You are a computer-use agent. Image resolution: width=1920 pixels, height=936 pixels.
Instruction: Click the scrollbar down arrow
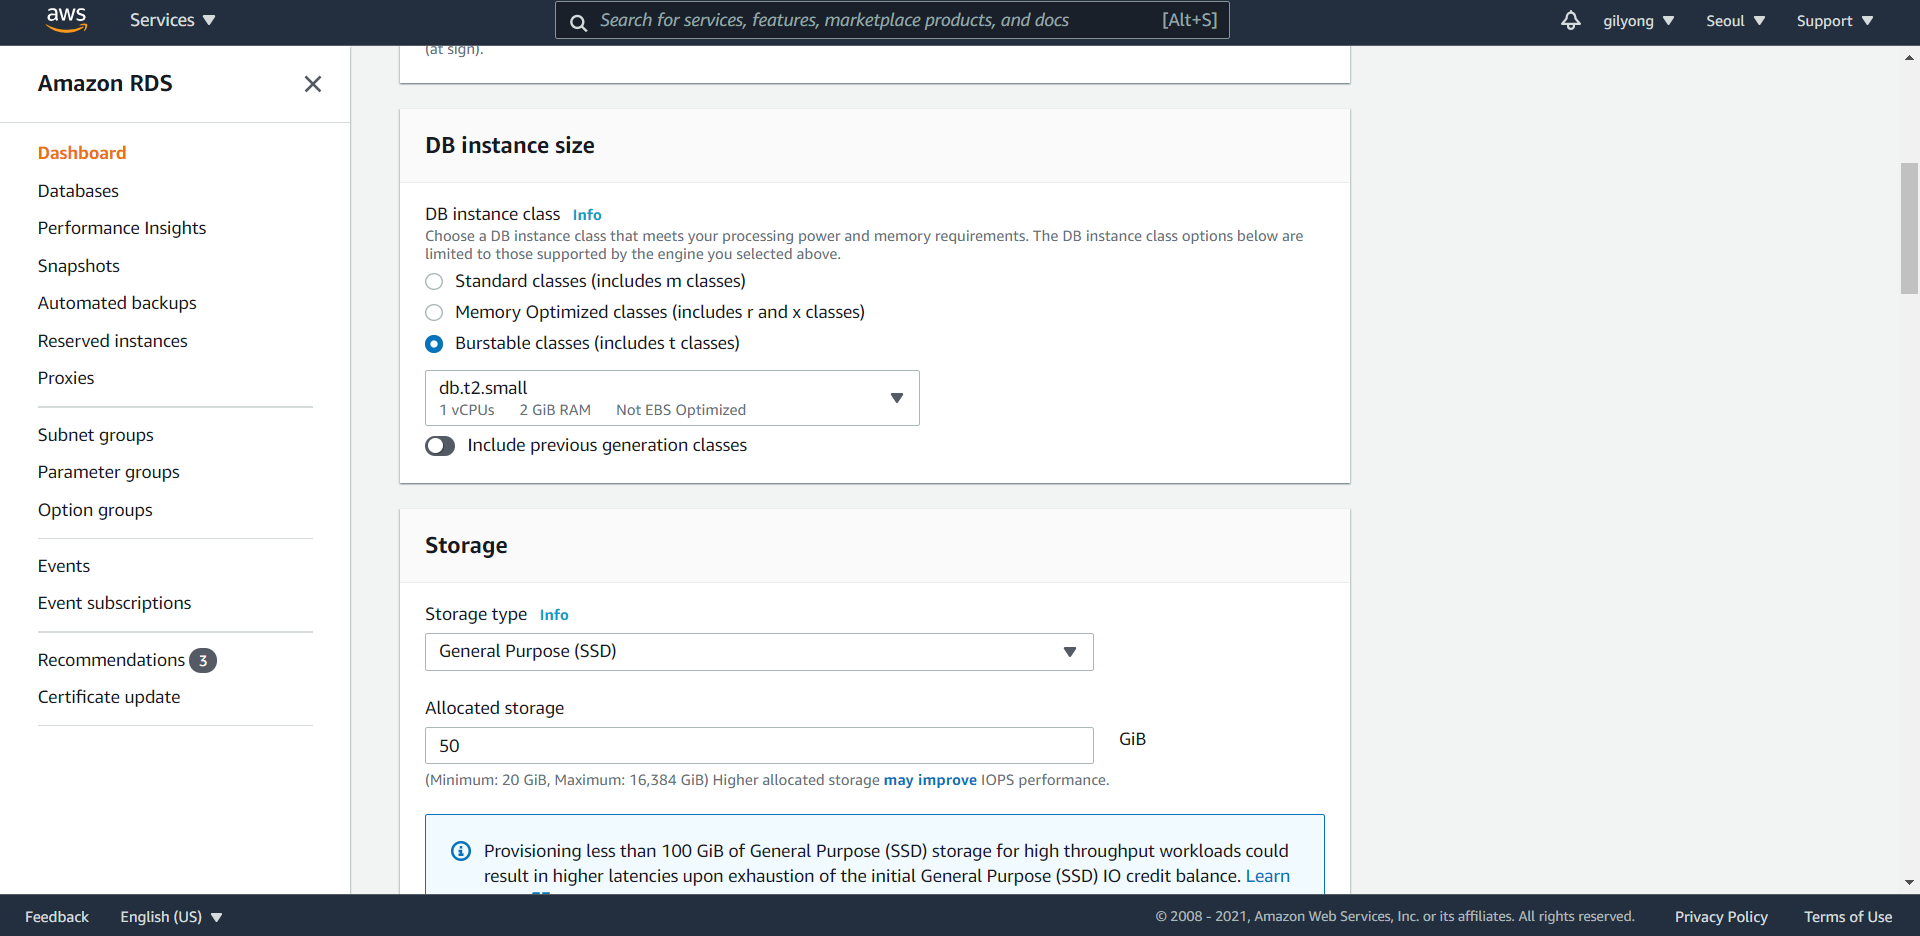(1909, 883)
